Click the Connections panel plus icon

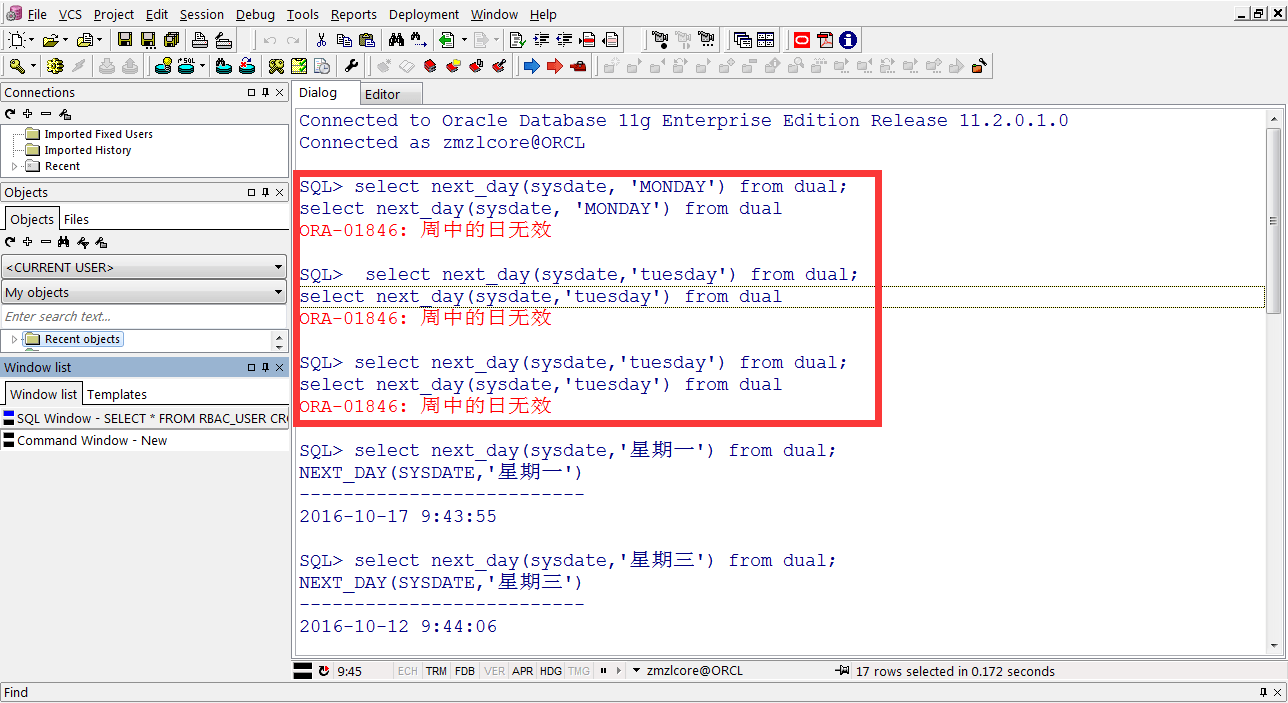pyautogui.click(x=28, y=114)
